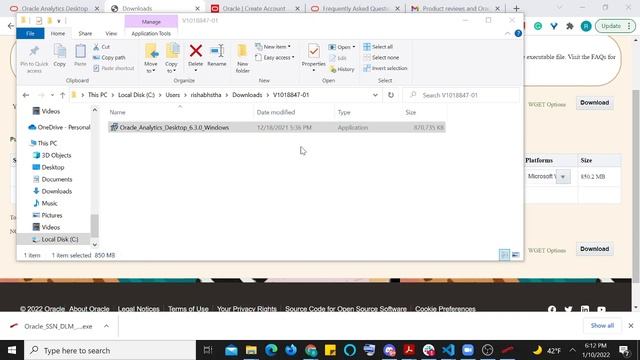Open File Explorer from taskbar

251,350
